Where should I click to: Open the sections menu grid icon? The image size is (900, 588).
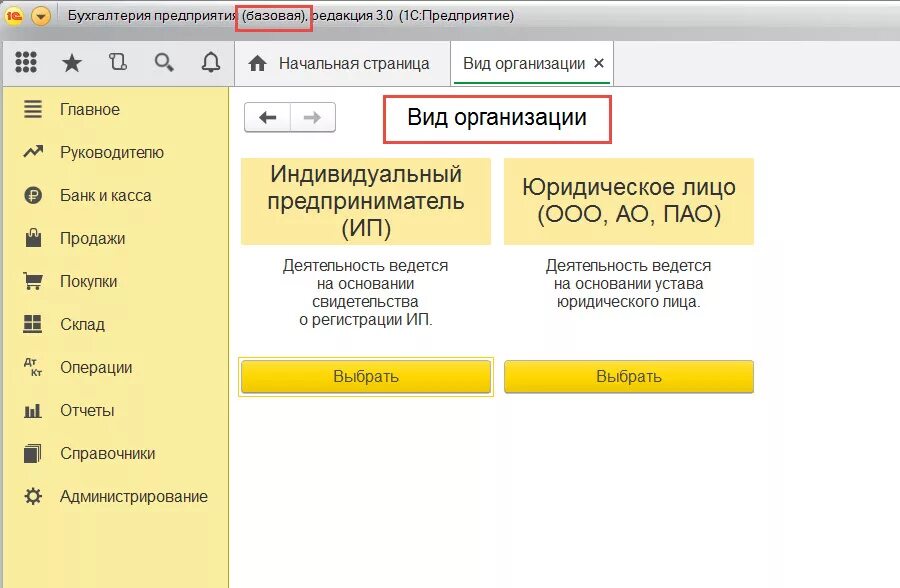(x=26, y=62)
